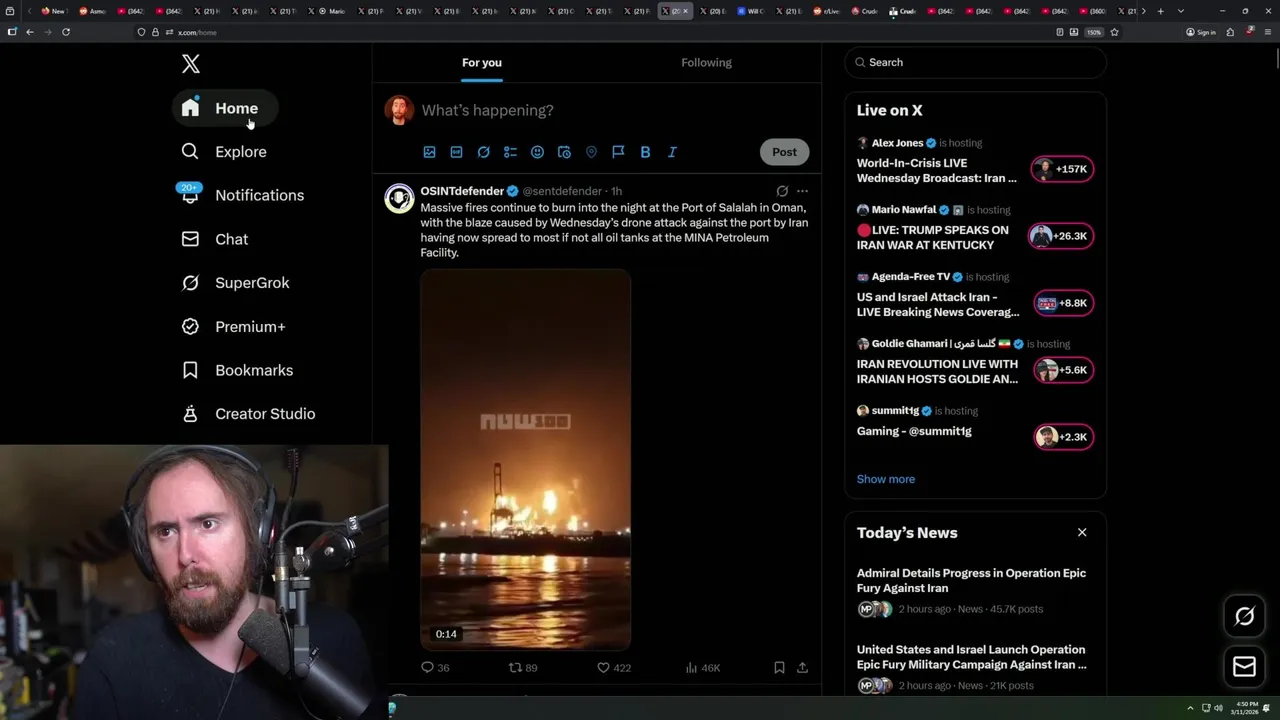
Task: Switch to the Following tab
Action: pos(707,62)
